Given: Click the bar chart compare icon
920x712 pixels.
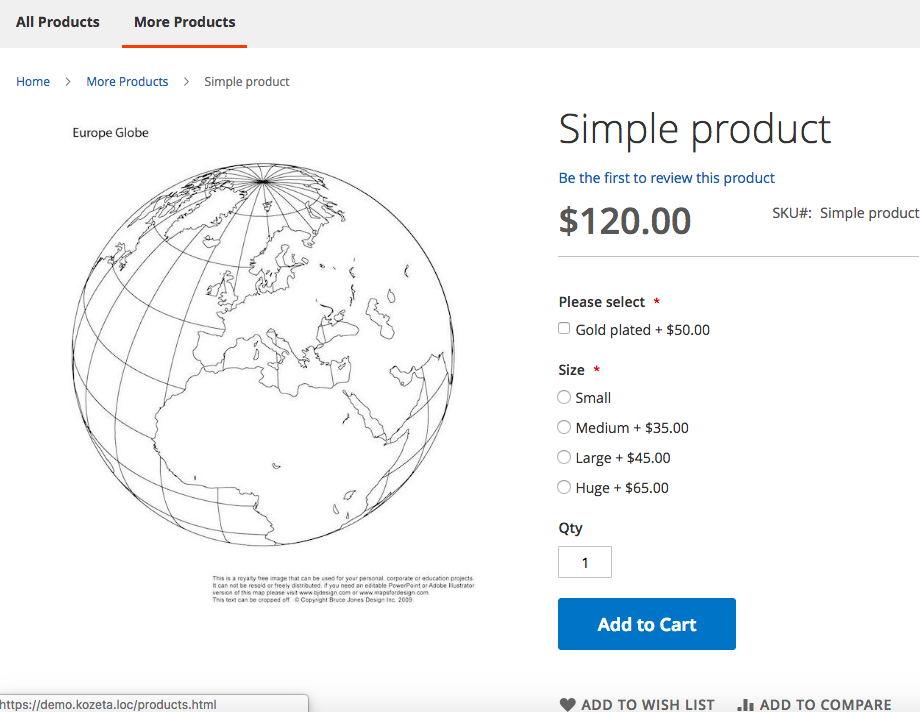Looking at the screenshot, I should pos(745,705).
